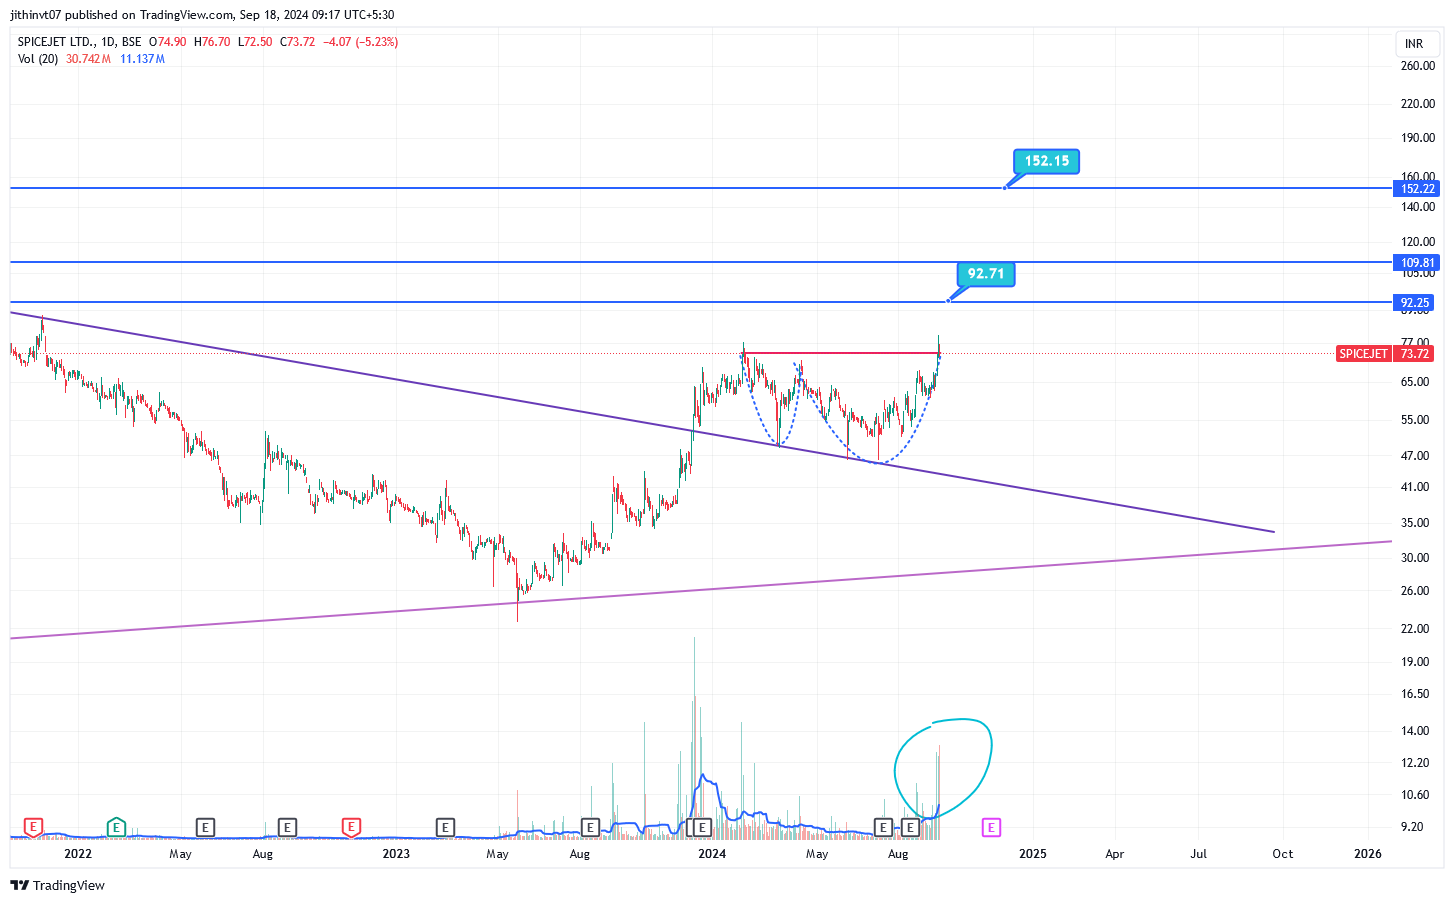Click the low value L72.50
The image size is (1454, 903).
(255, 42)
